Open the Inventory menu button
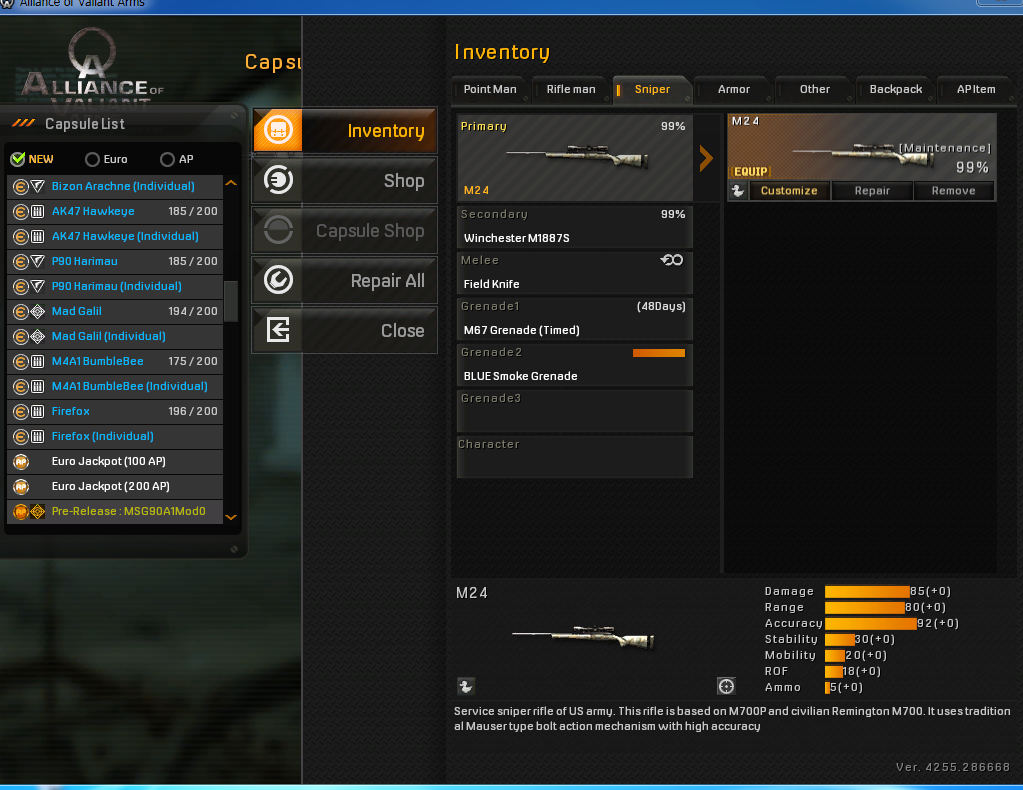 tap(344, 130)
